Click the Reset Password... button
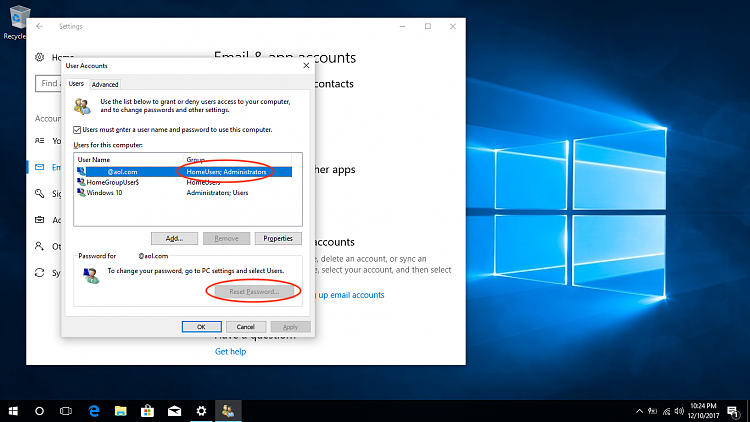 254,291
